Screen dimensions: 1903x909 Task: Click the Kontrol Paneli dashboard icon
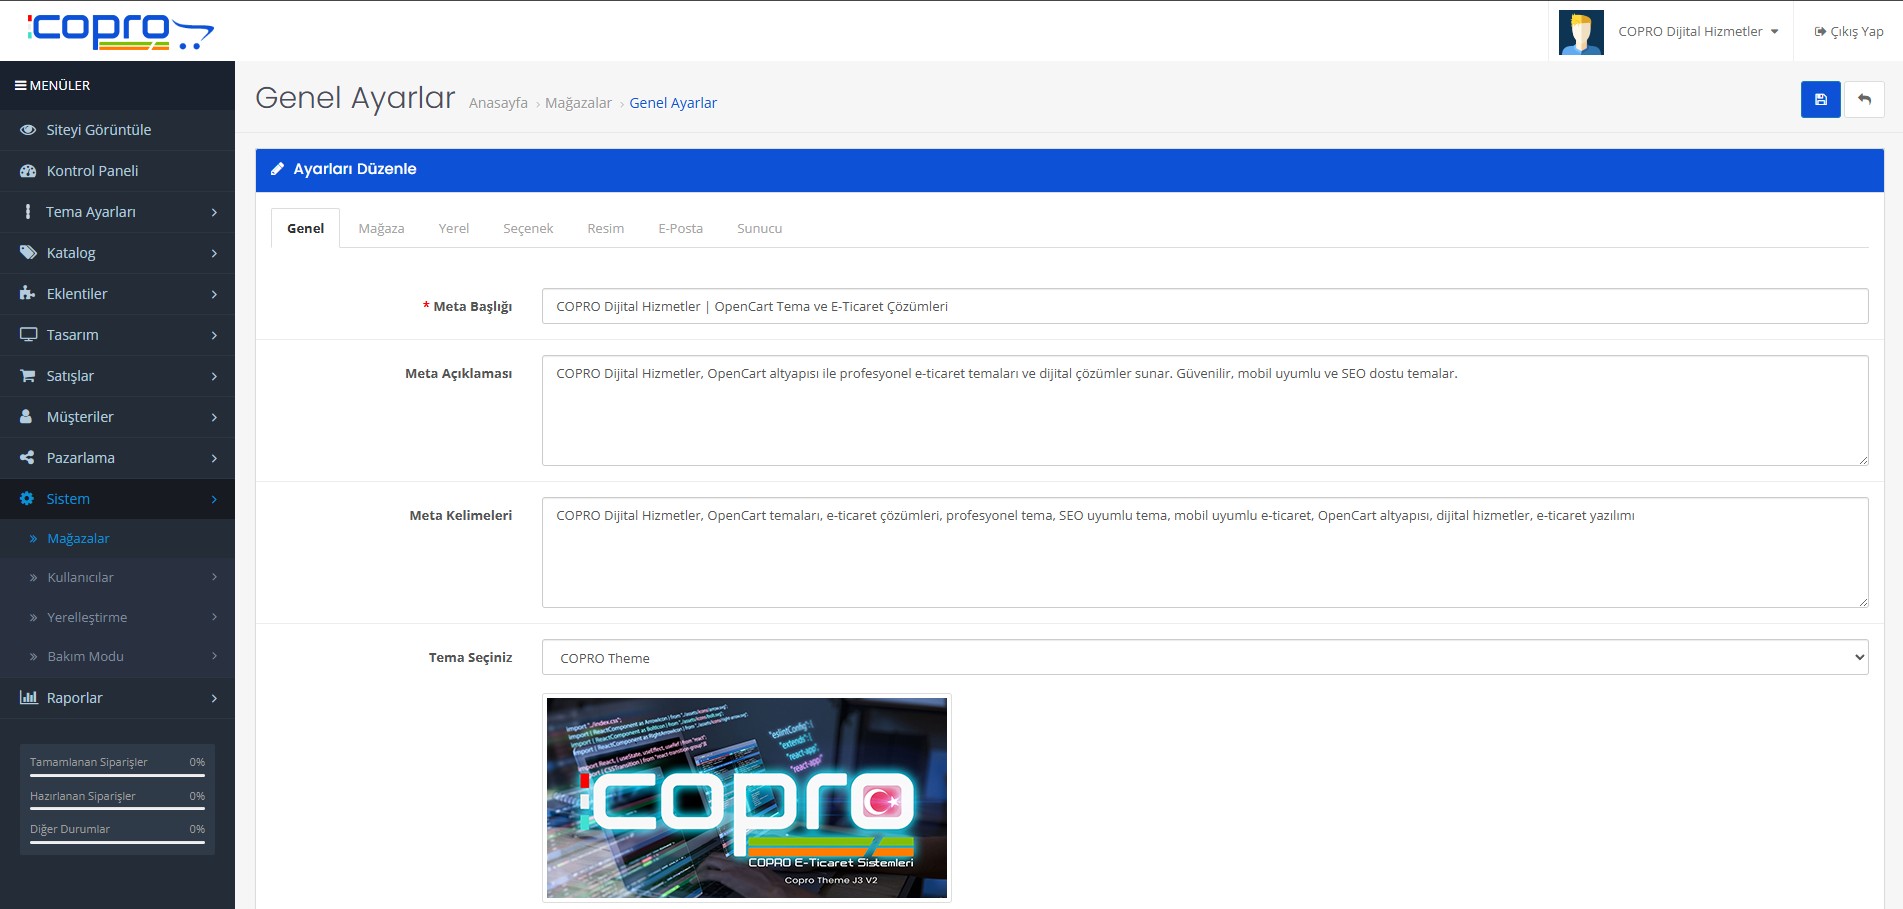coord(28,171)
